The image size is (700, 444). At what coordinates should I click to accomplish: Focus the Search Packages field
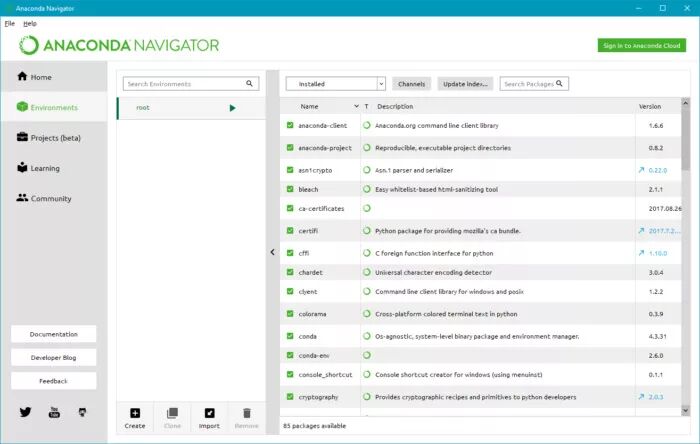534,84
